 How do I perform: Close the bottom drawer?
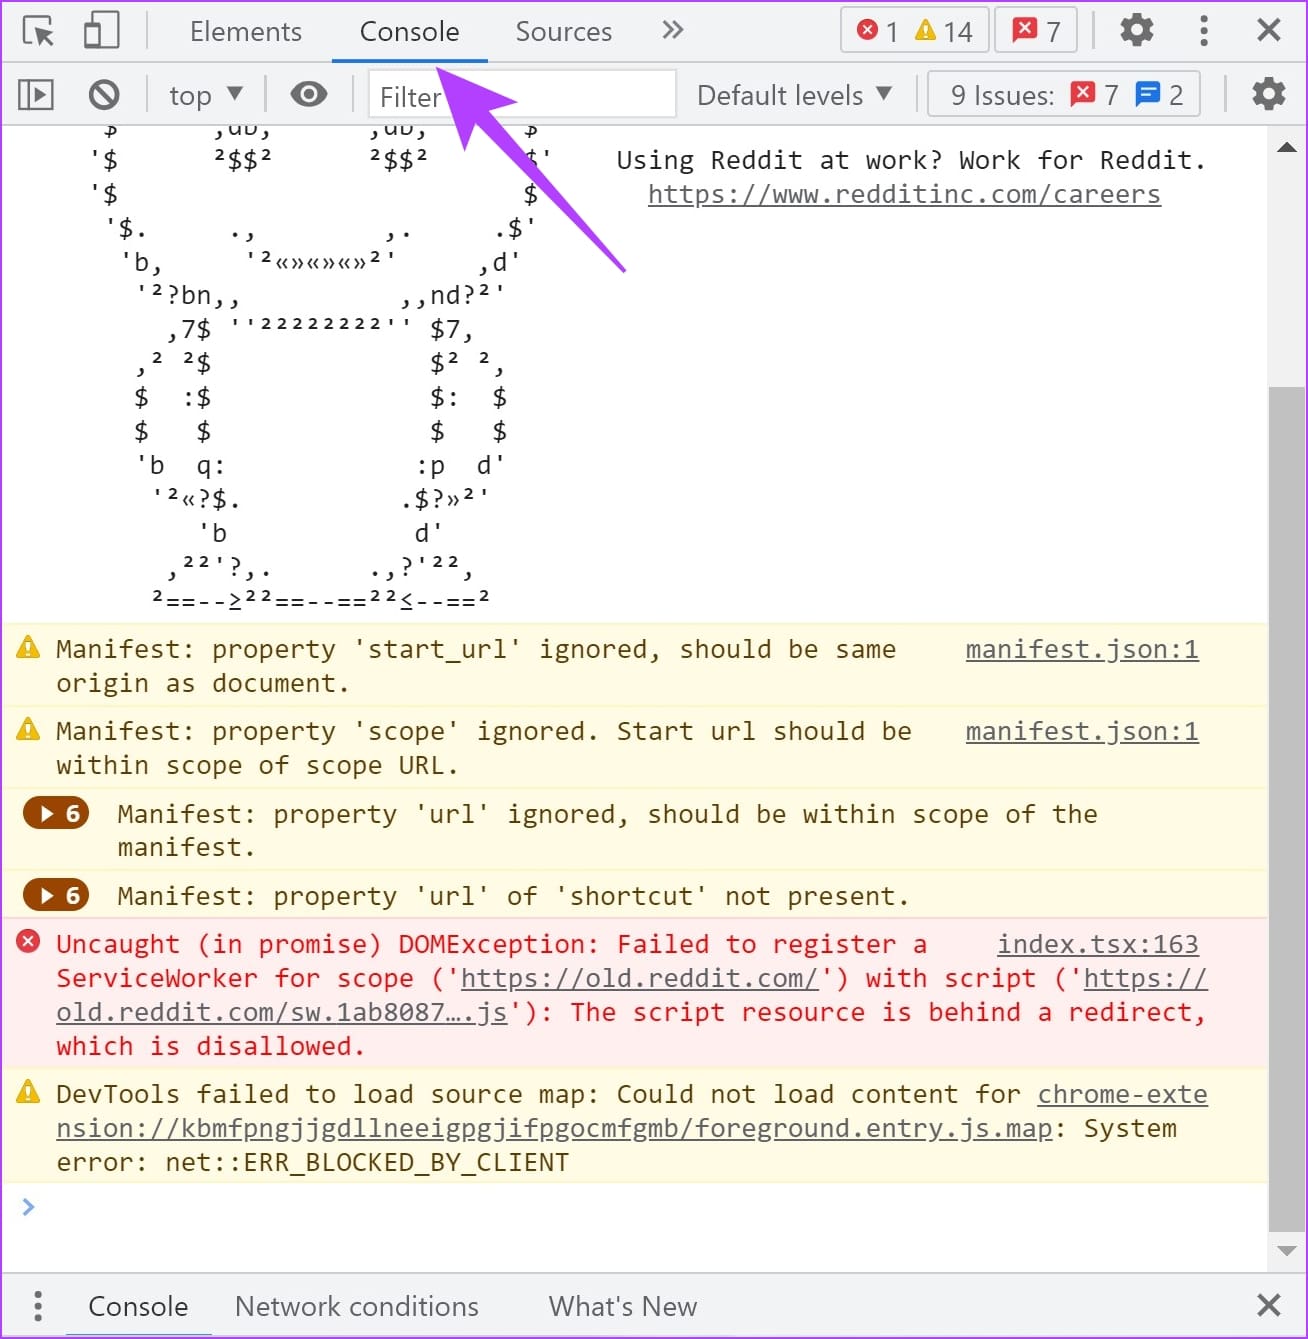click(1269, 1305)
